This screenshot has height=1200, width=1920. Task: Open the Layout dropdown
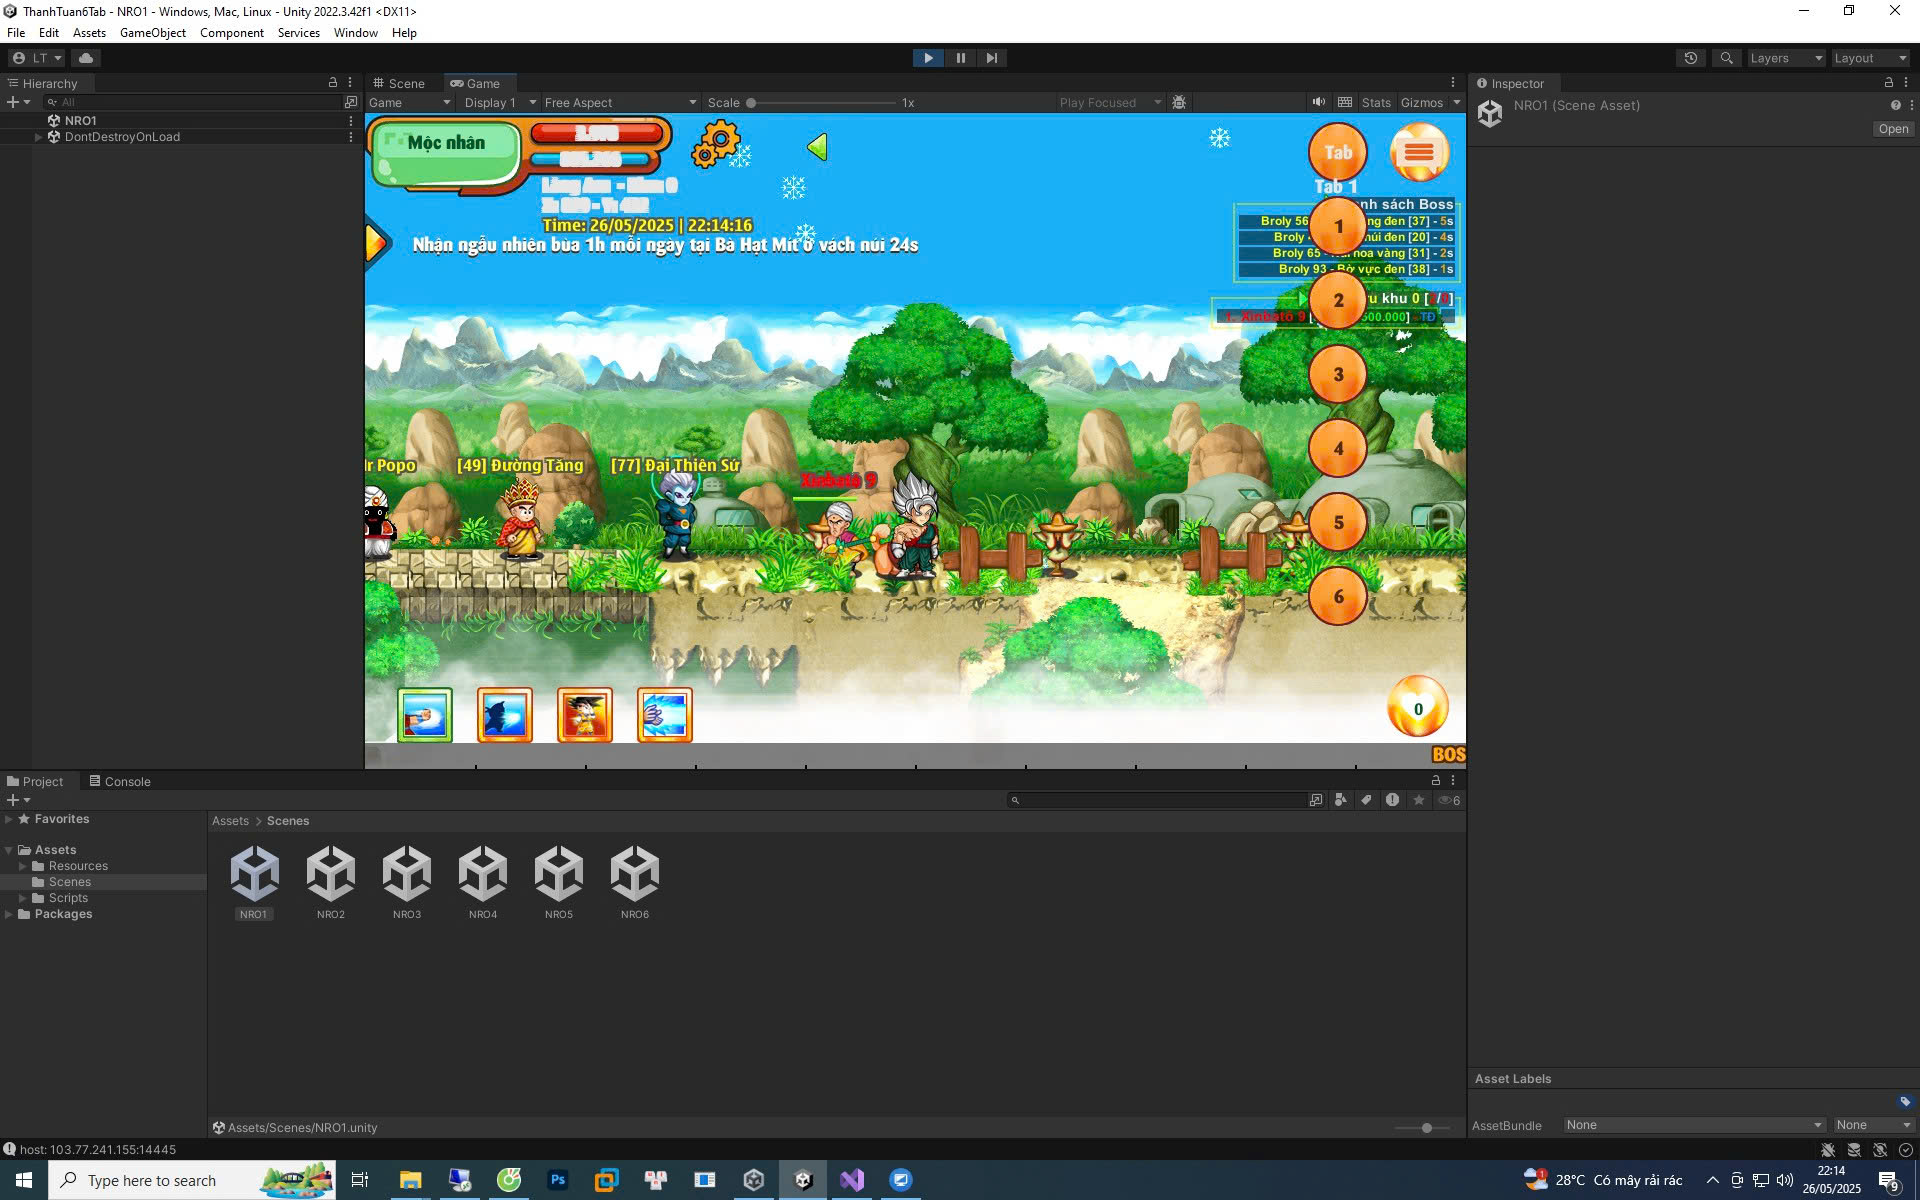click(x=1870, y=58)
